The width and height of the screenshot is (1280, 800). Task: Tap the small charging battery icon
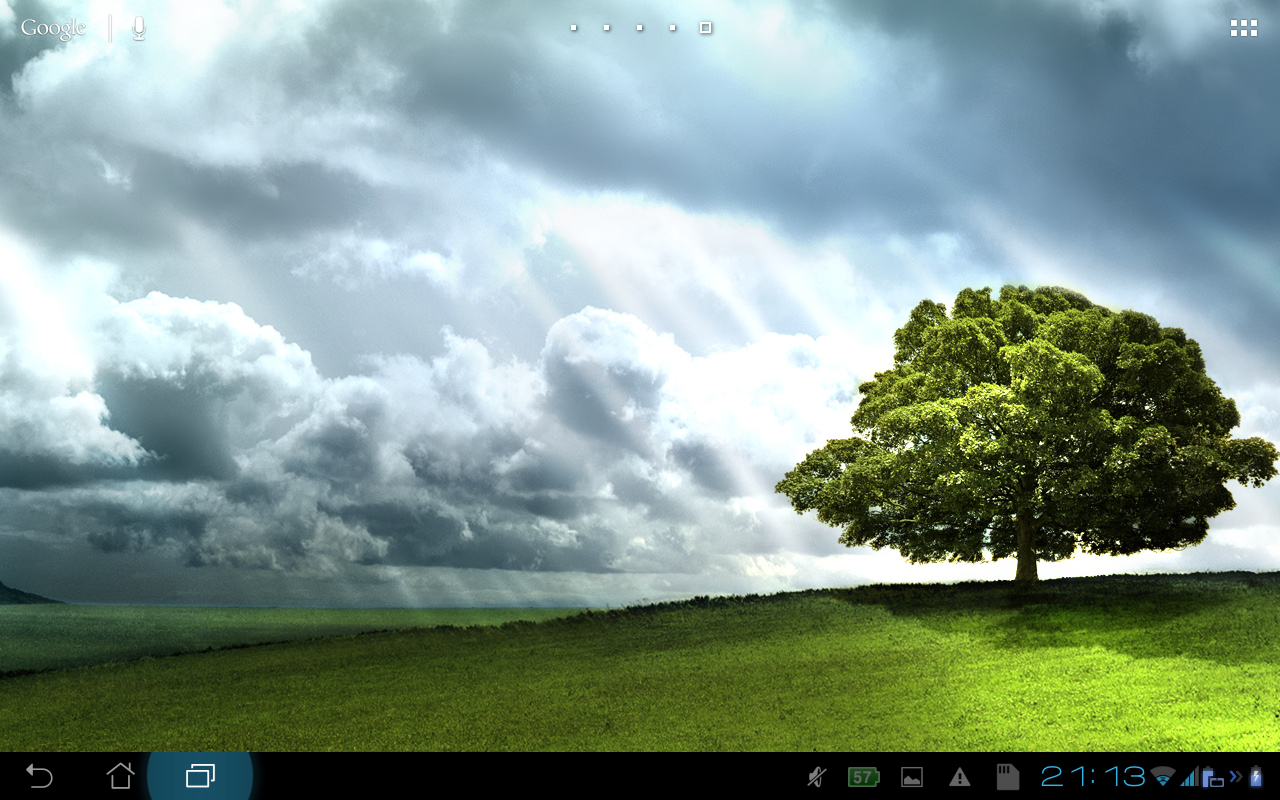point(1255,776)
